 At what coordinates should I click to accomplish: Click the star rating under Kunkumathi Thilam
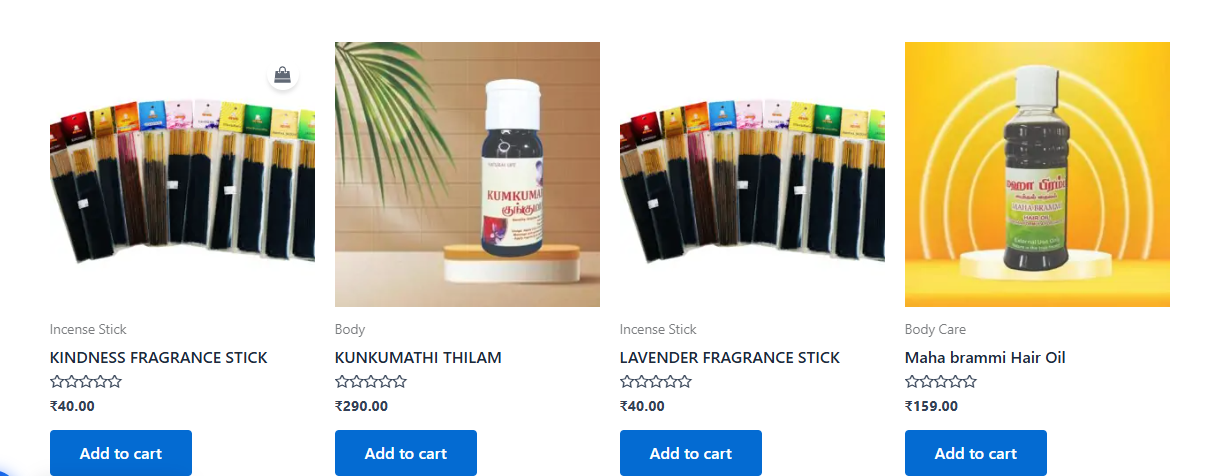point(371,382)
